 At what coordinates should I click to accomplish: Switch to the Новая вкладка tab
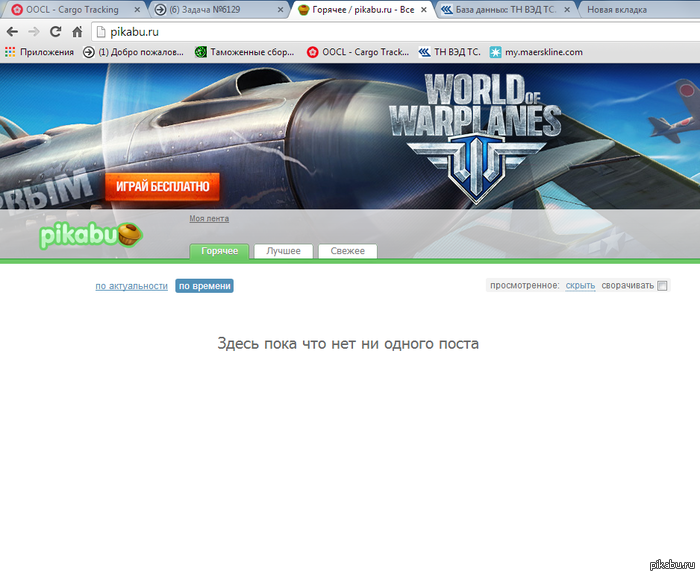coord(638,9)
